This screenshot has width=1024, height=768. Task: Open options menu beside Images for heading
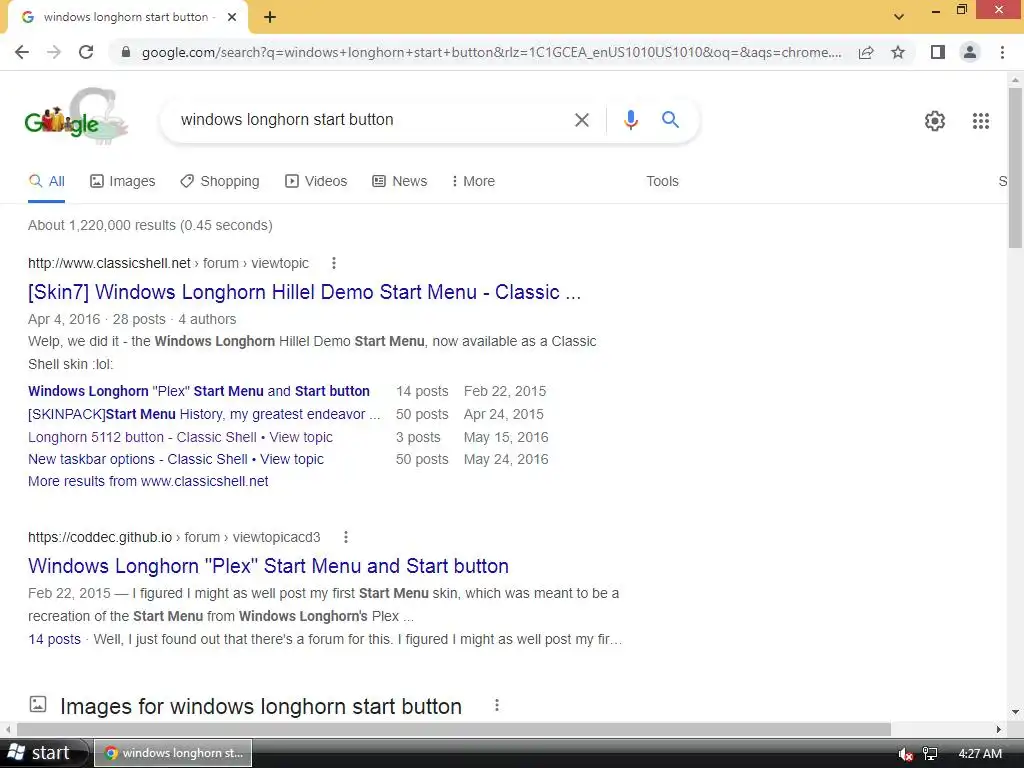497,705
